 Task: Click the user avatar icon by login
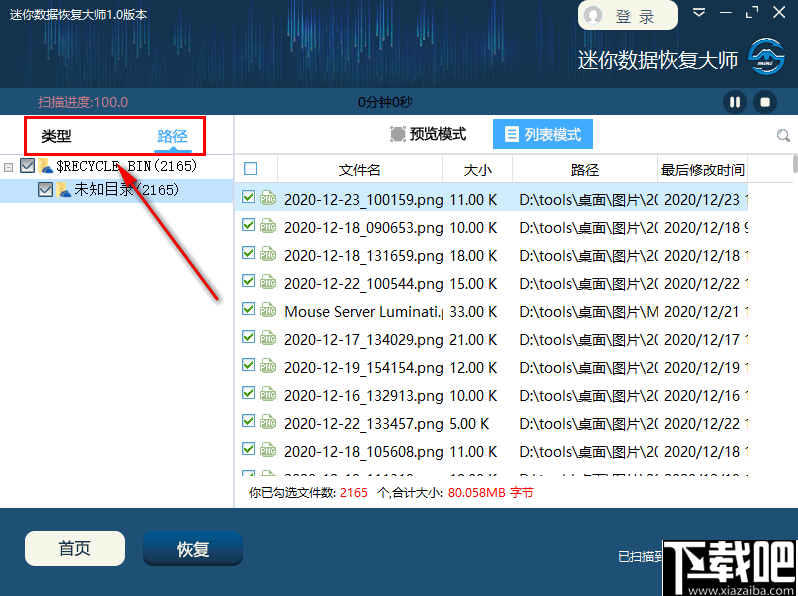tap(593, 15)
